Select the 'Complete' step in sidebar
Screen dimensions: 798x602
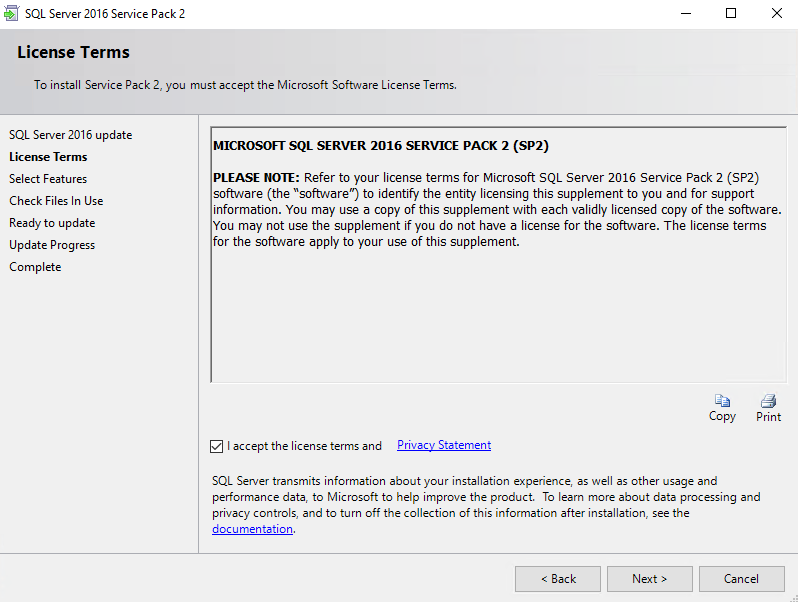[x=35, y=267]
